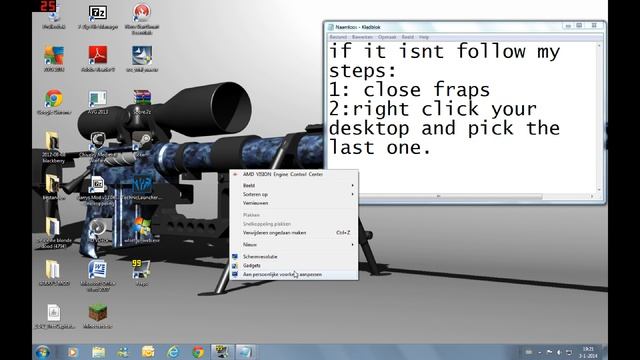Expand the Sorteren op submenu
Screen dimensions: 640x360
pos(294,194)
